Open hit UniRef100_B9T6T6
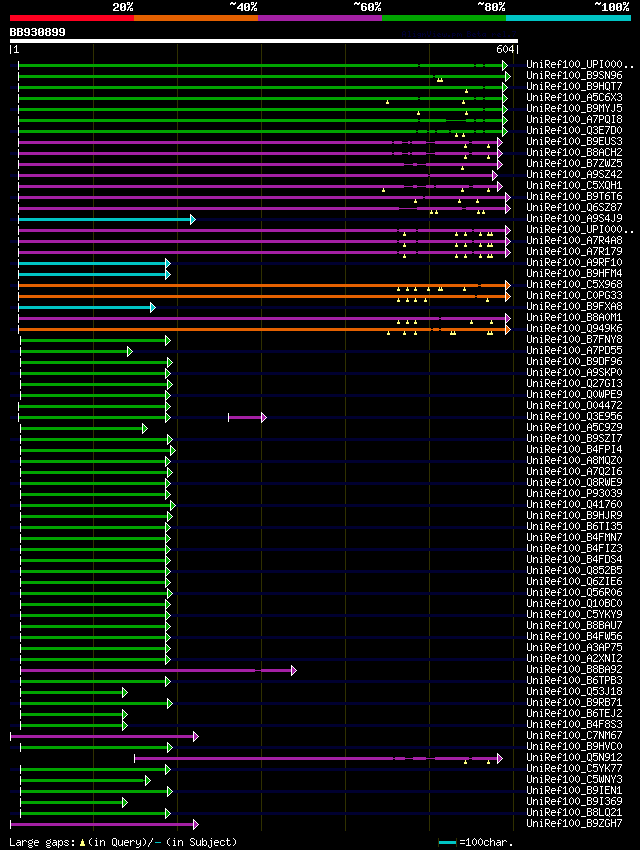 [x=574, y=196]
